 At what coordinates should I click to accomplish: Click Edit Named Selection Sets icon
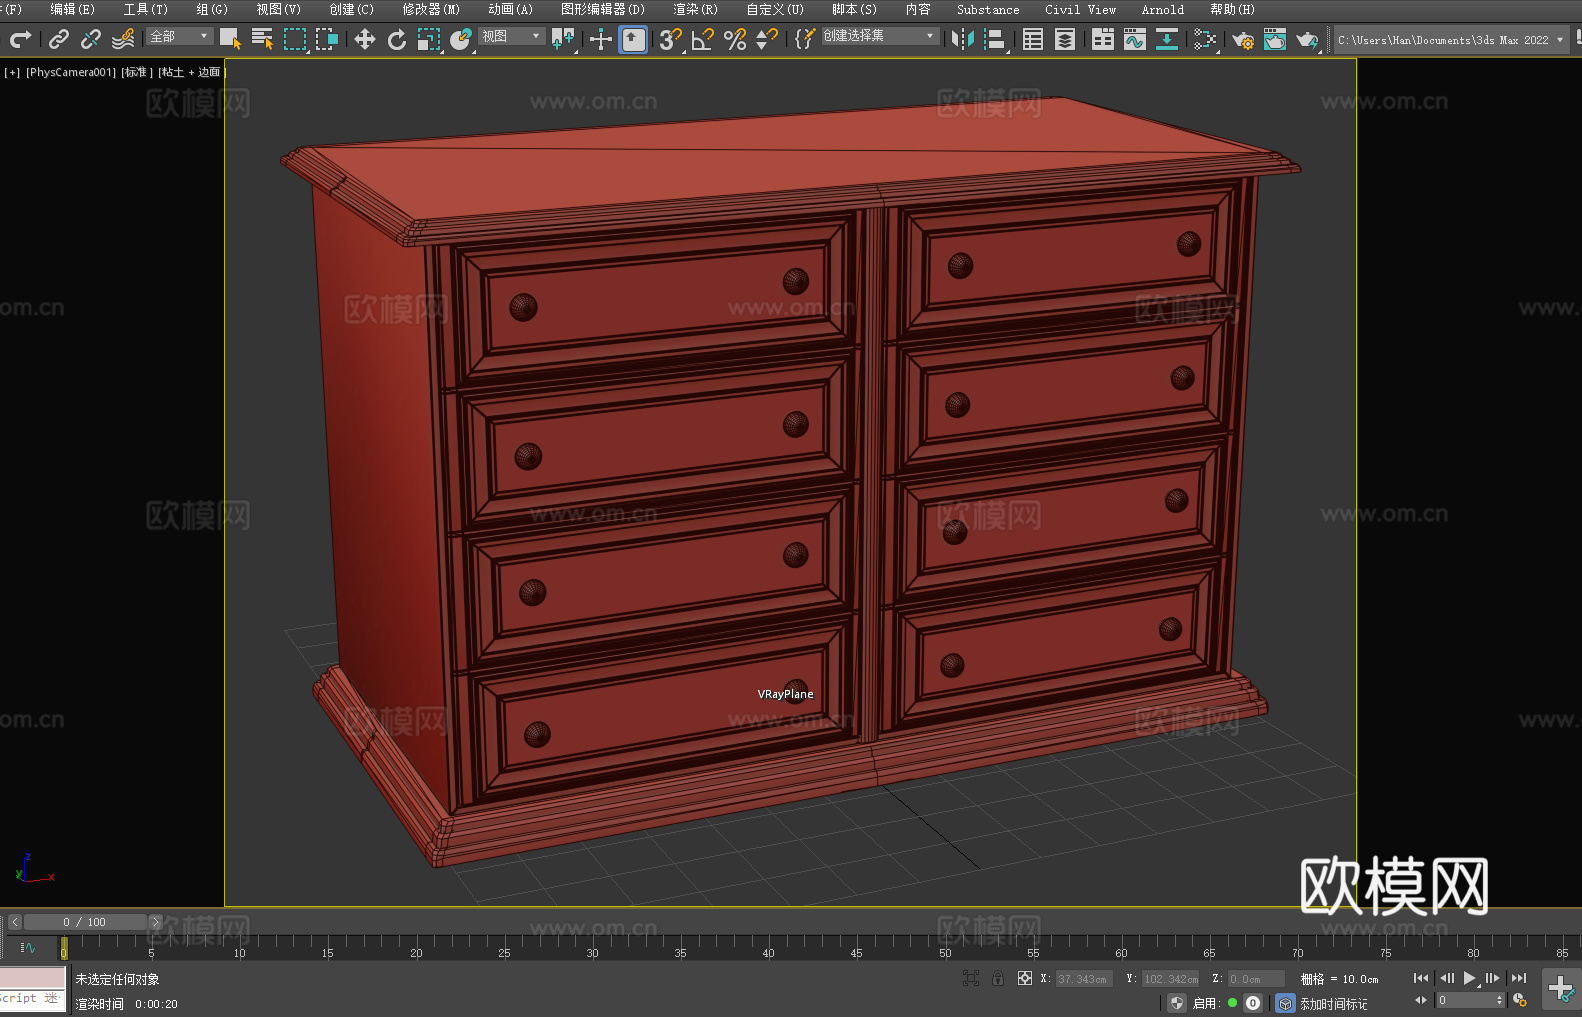(805, 39)
